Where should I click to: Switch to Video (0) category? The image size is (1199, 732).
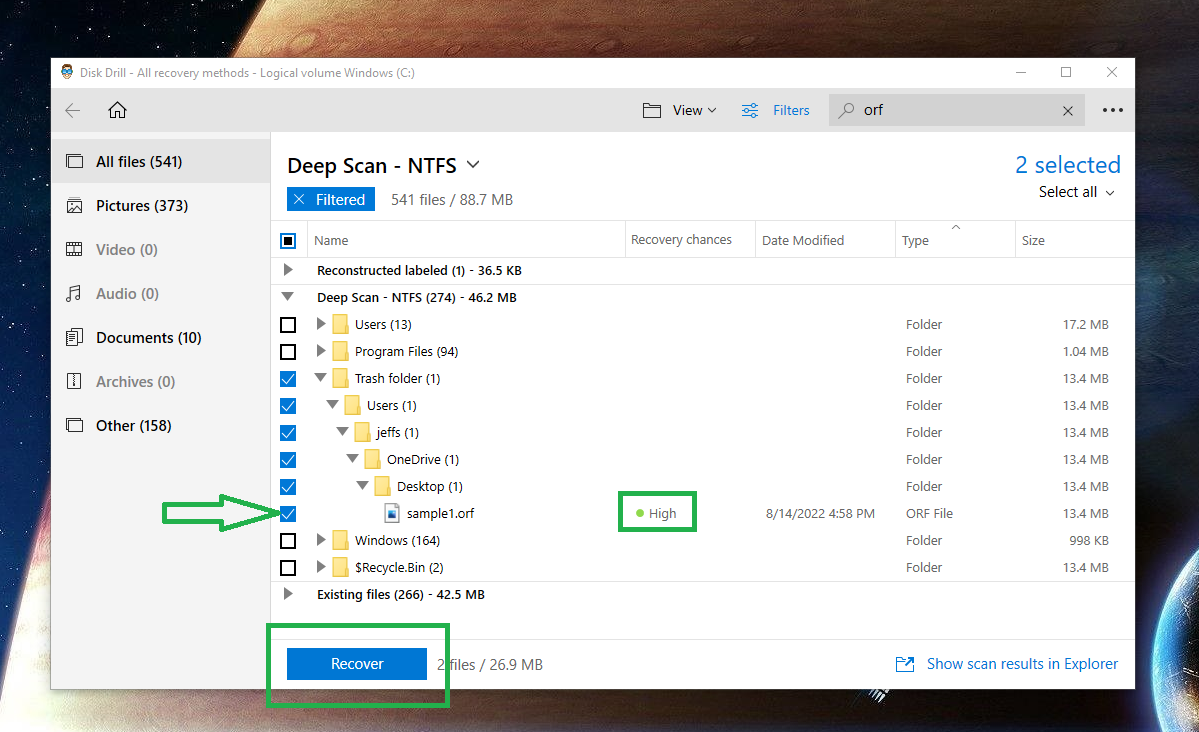[x=161, y=249]
